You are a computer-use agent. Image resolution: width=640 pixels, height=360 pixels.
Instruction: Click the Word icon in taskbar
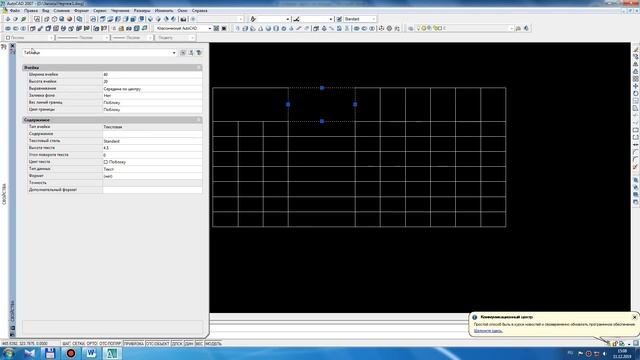[91, 353]
